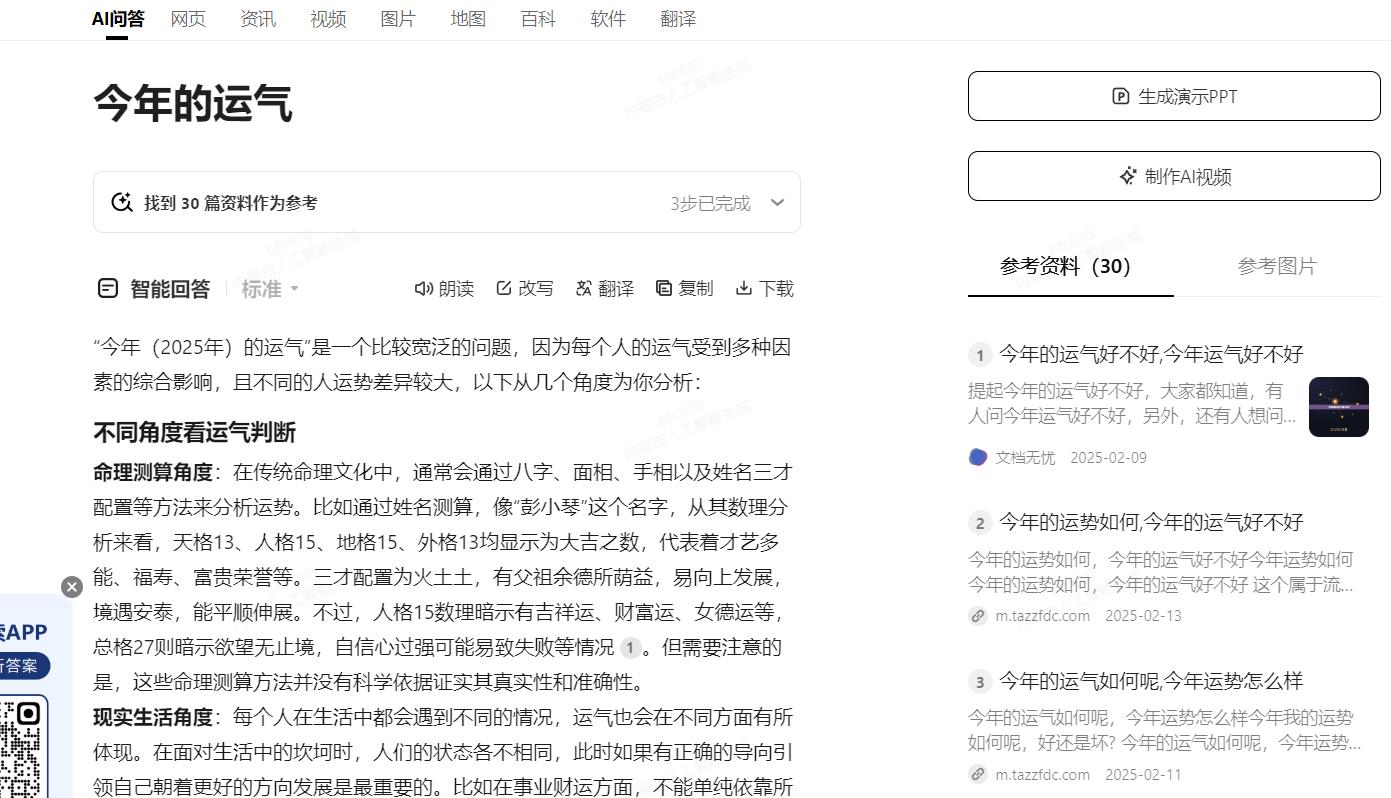This screenshot has width=1391, height=798.
Task: Scan area: click the QR code image
Action: point(24,745)
